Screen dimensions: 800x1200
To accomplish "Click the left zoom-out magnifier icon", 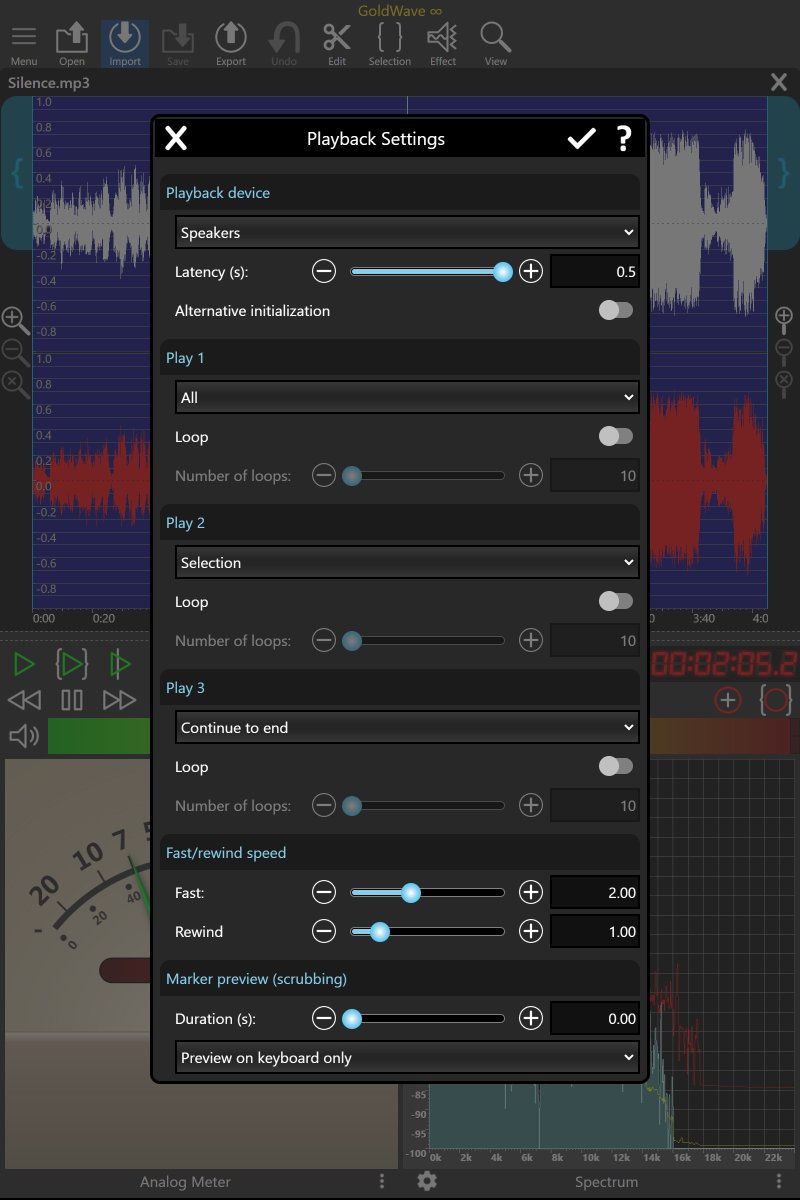I will pos(15,352).
